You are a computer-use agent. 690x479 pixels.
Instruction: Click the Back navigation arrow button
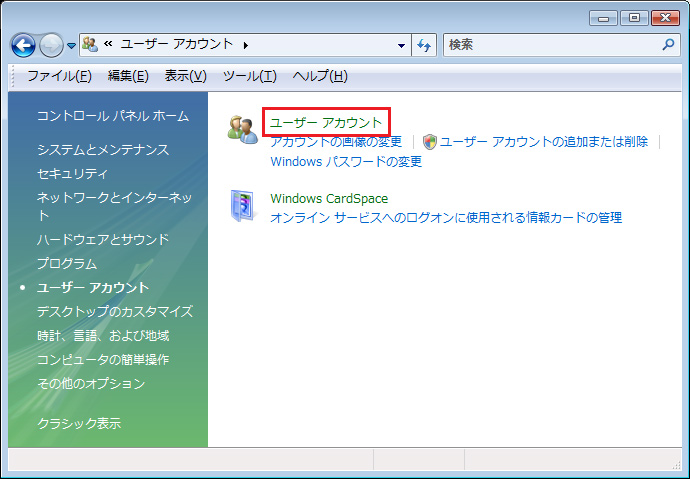[x=23, y=45]
